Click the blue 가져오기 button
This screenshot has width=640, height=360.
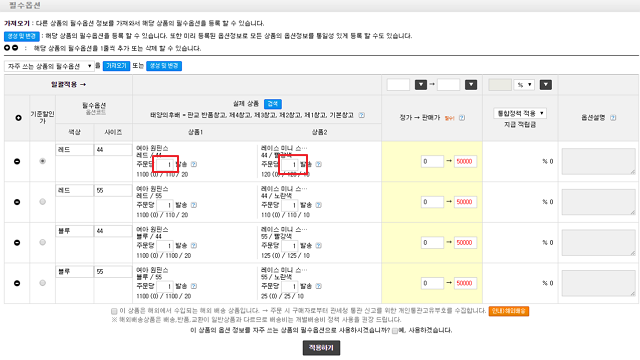tap(116, 66)
